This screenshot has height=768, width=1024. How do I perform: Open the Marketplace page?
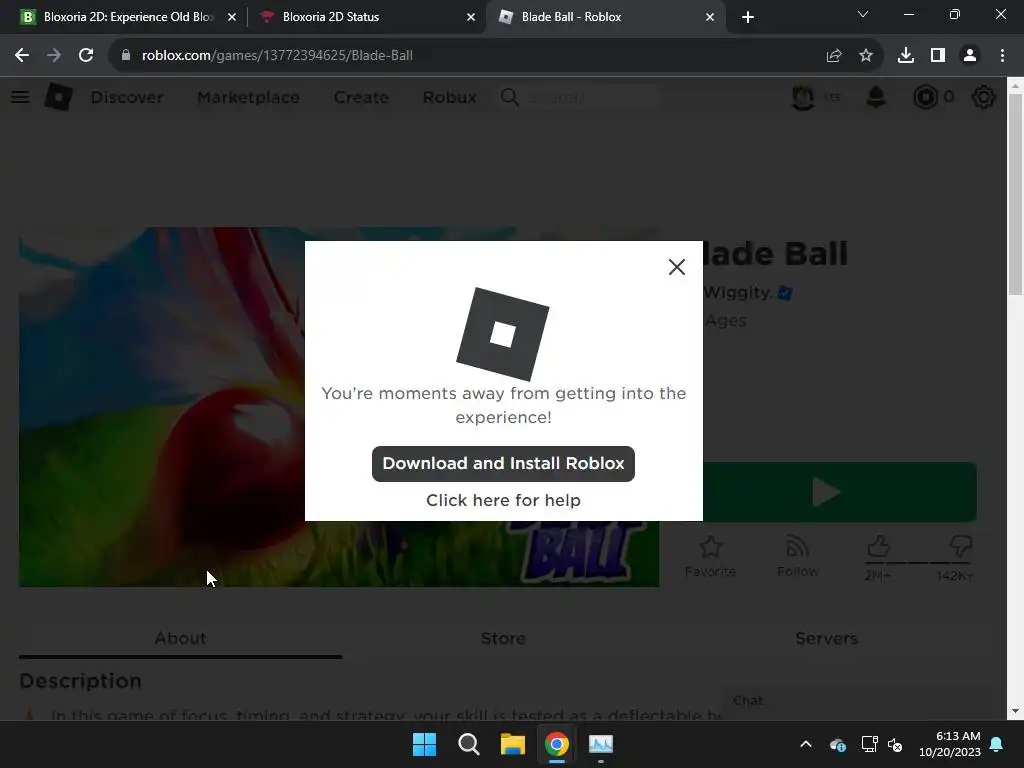248,97
